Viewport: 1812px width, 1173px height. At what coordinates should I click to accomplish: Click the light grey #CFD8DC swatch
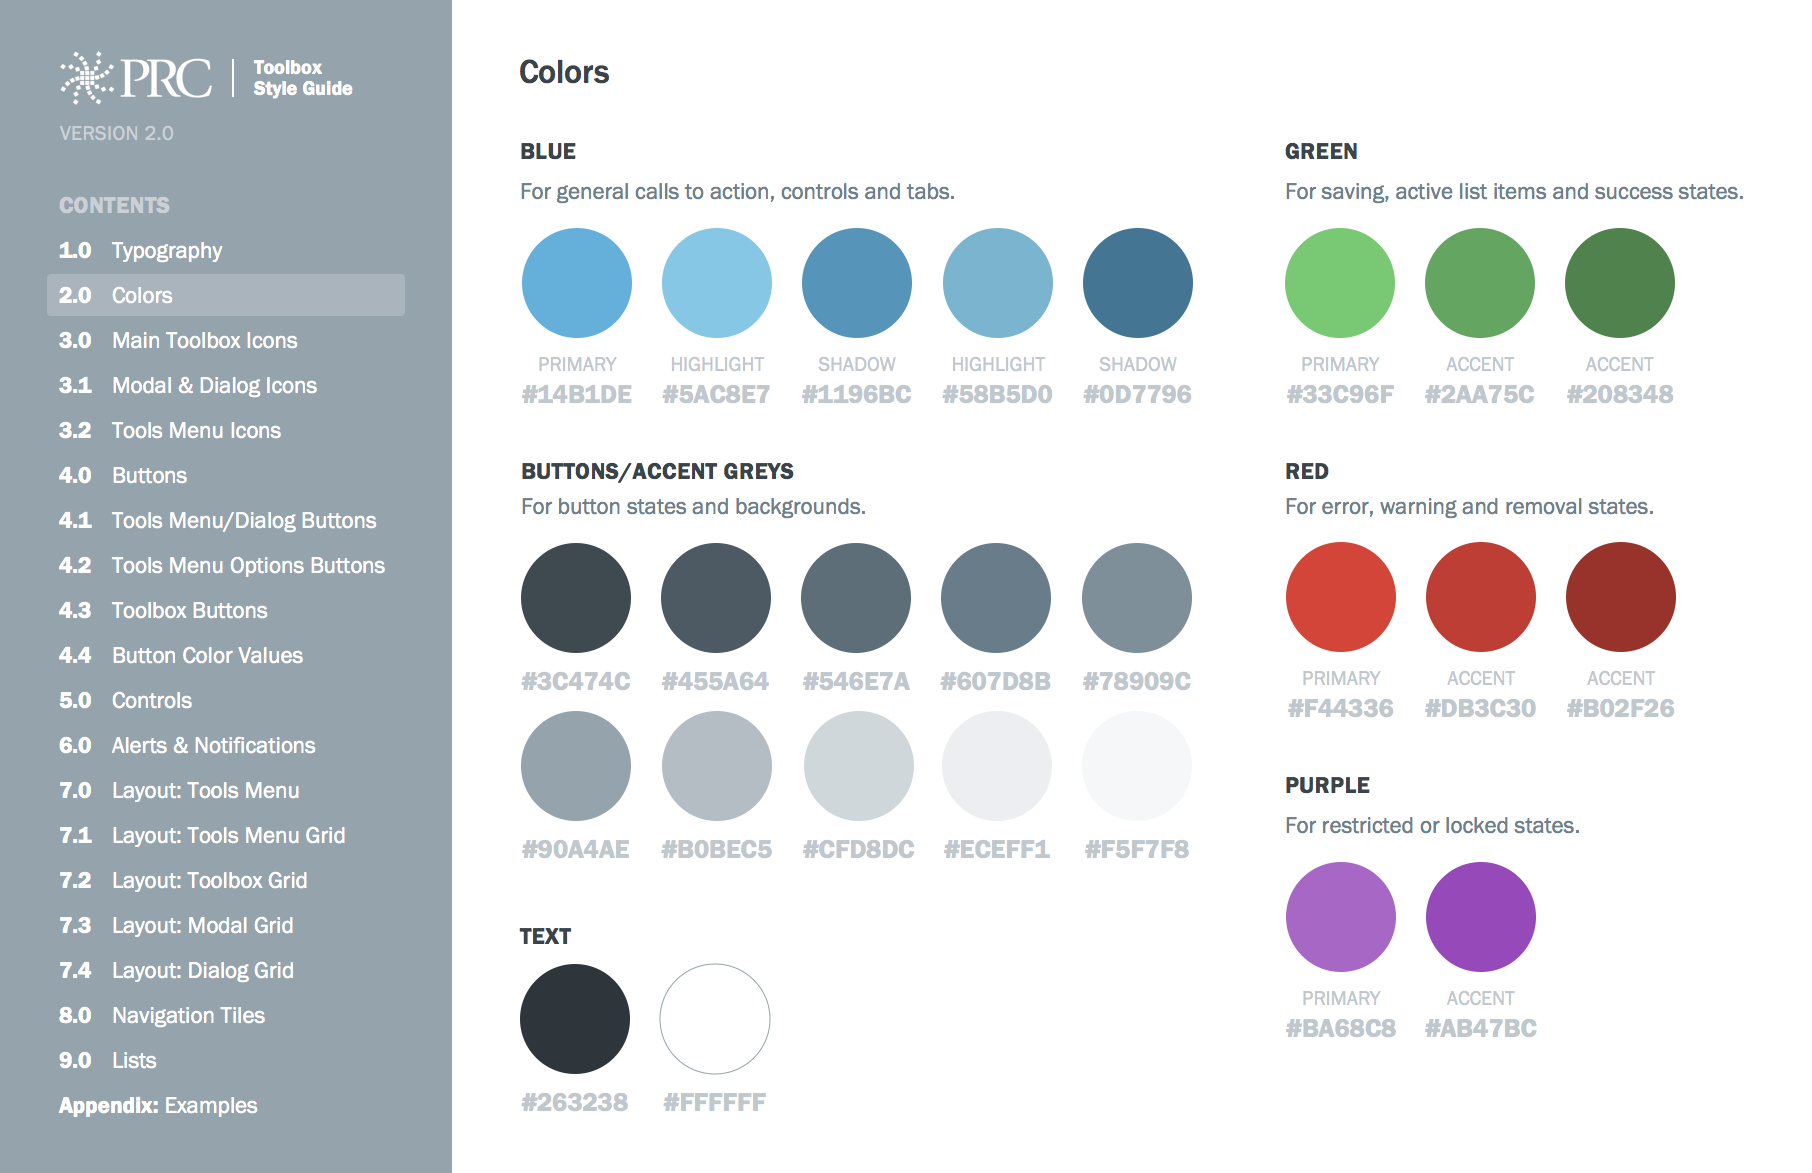[x=859, y=766]
